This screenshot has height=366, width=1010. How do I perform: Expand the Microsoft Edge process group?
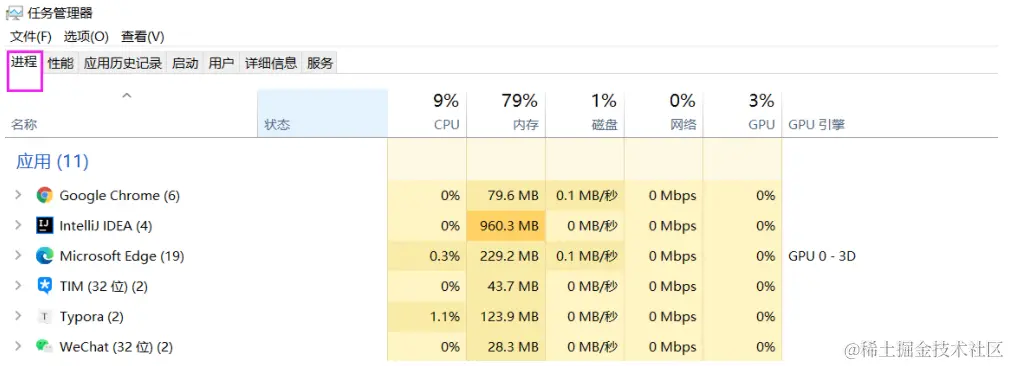pos(18,256)
